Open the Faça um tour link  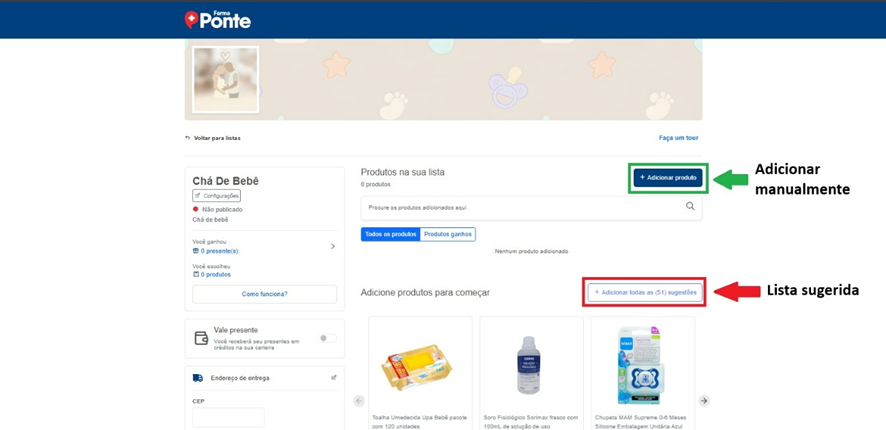pyautogui.click(x=678, y=138)
